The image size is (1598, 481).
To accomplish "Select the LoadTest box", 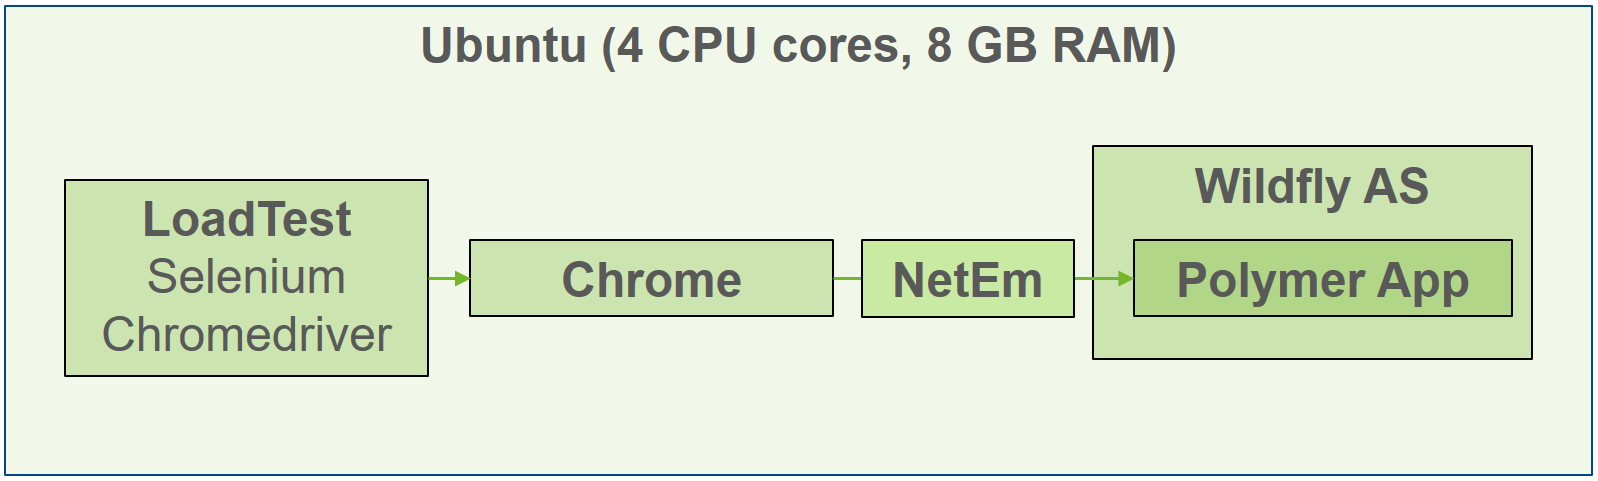I will pos(246,278).
